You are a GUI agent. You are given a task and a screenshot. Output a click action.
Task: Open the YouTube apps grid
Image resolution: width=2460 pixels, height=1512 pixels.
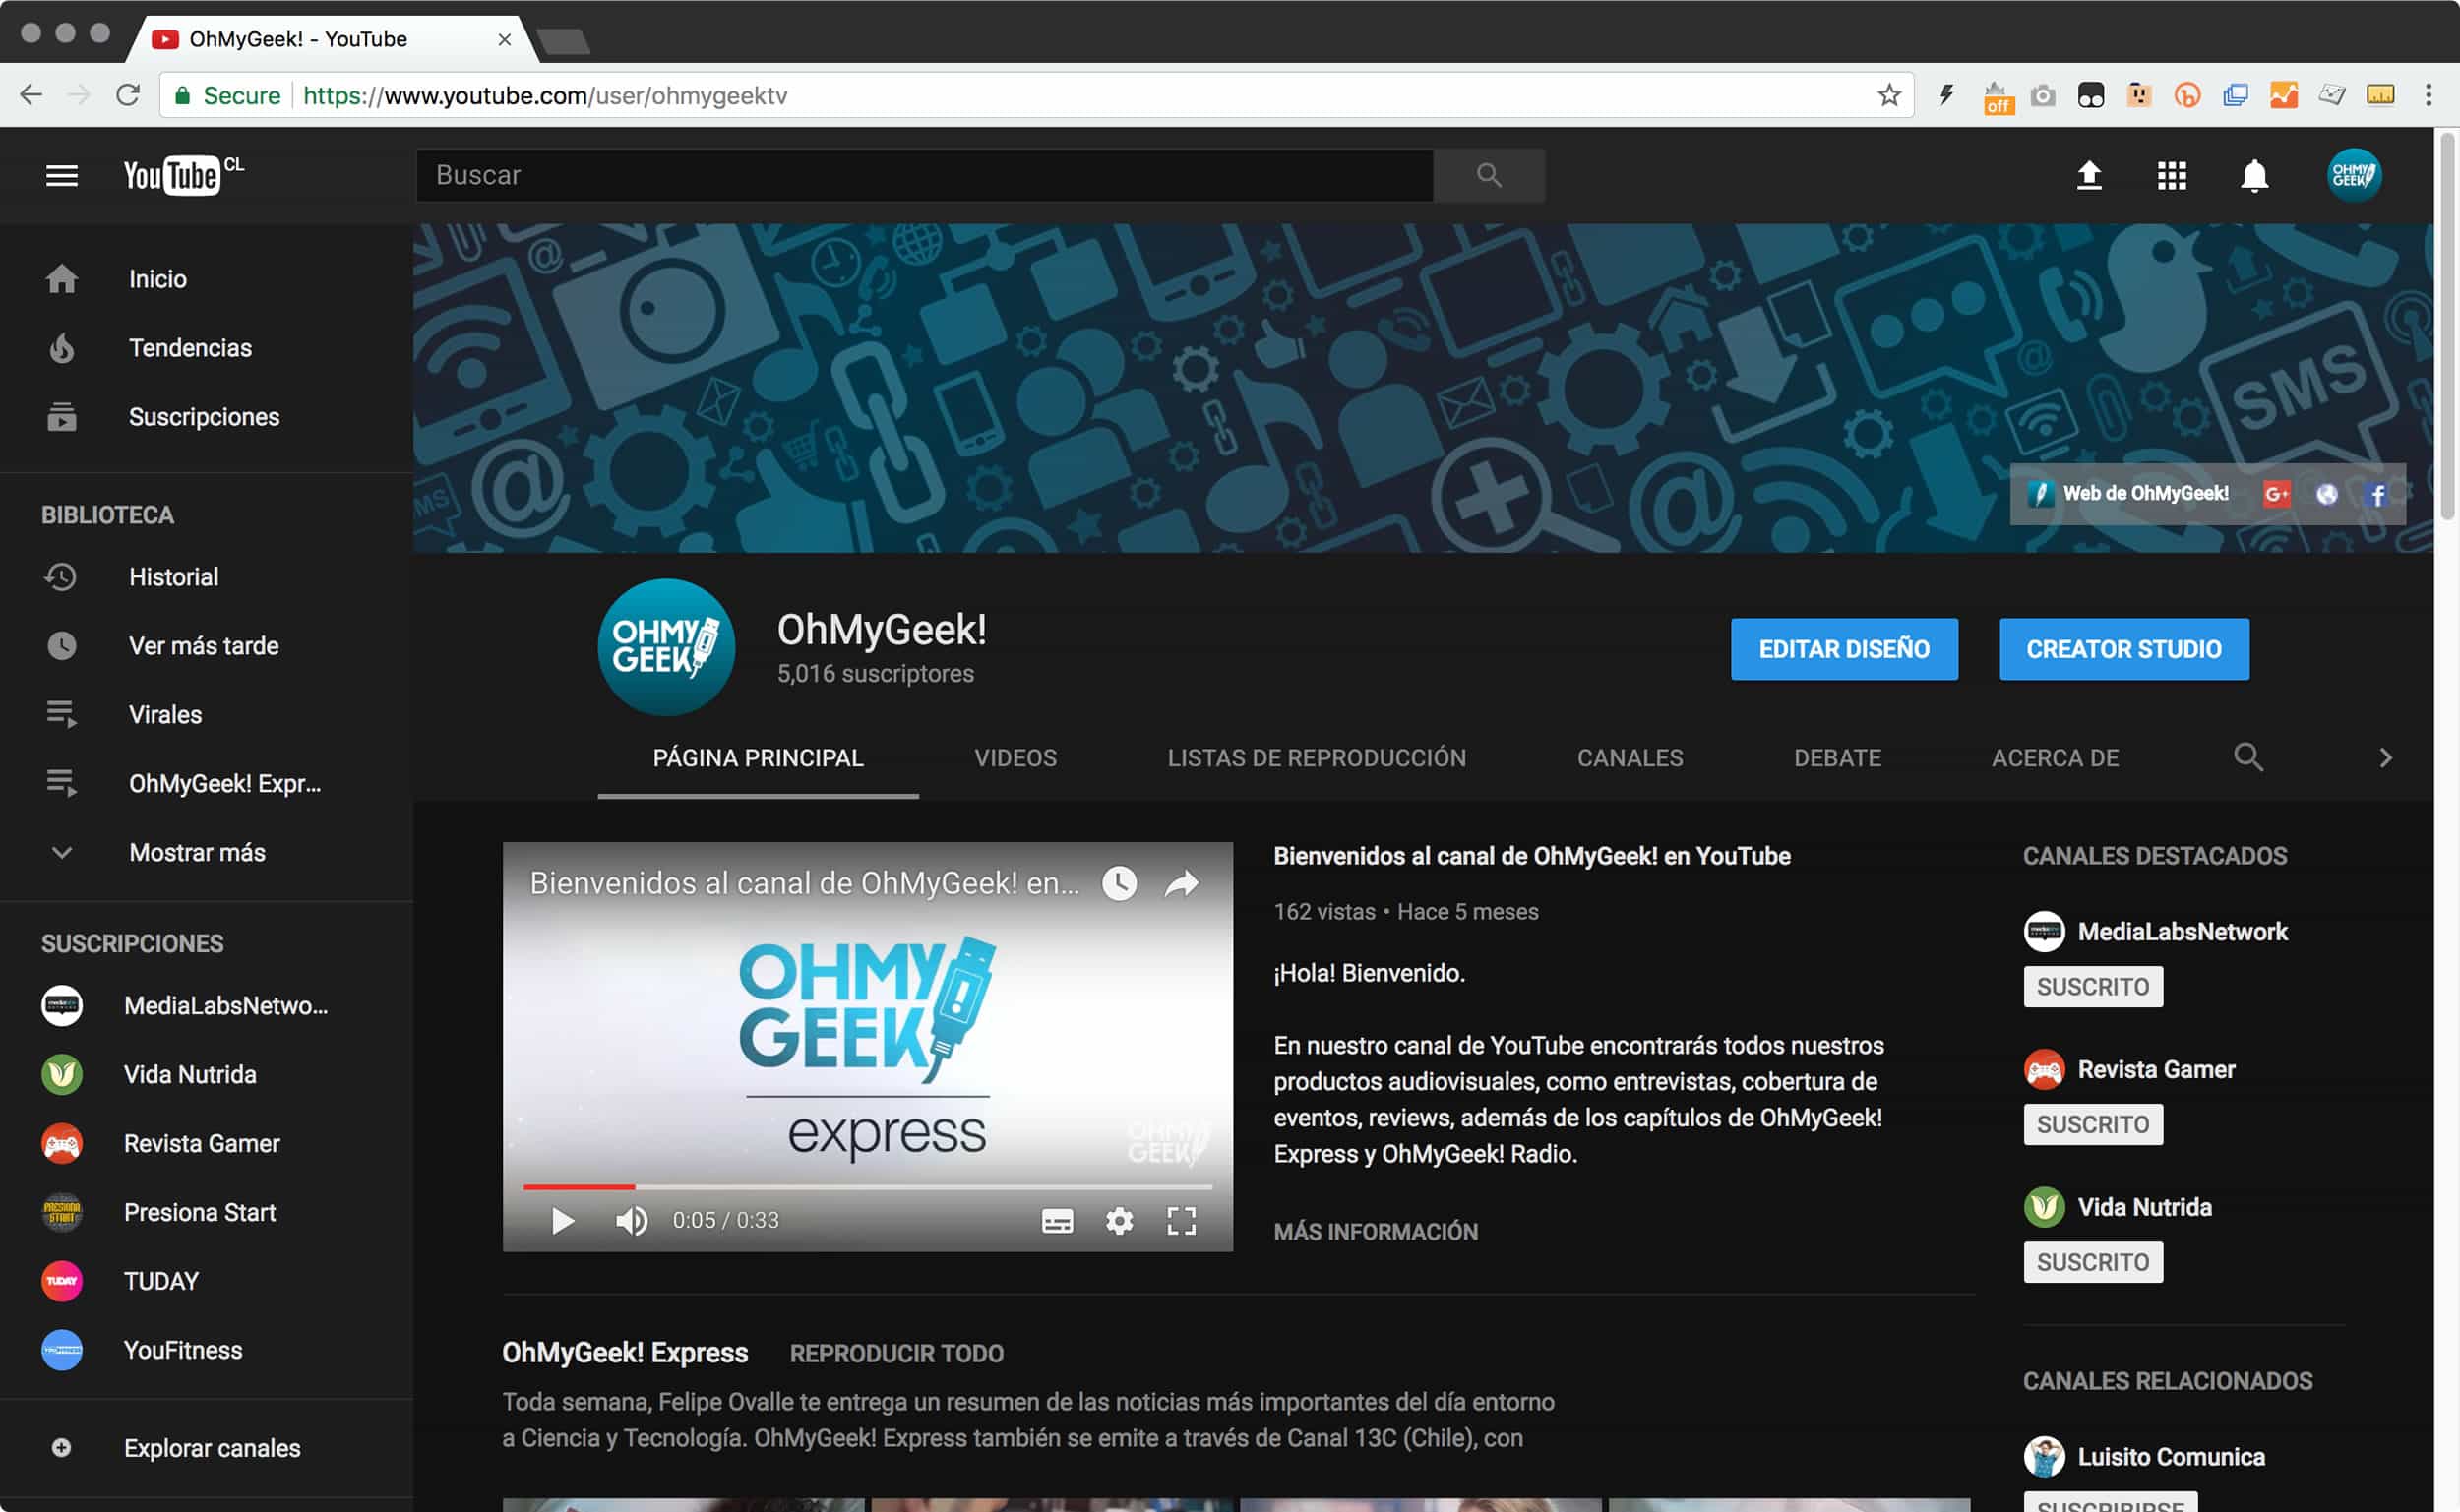(x=2172, y=176)
